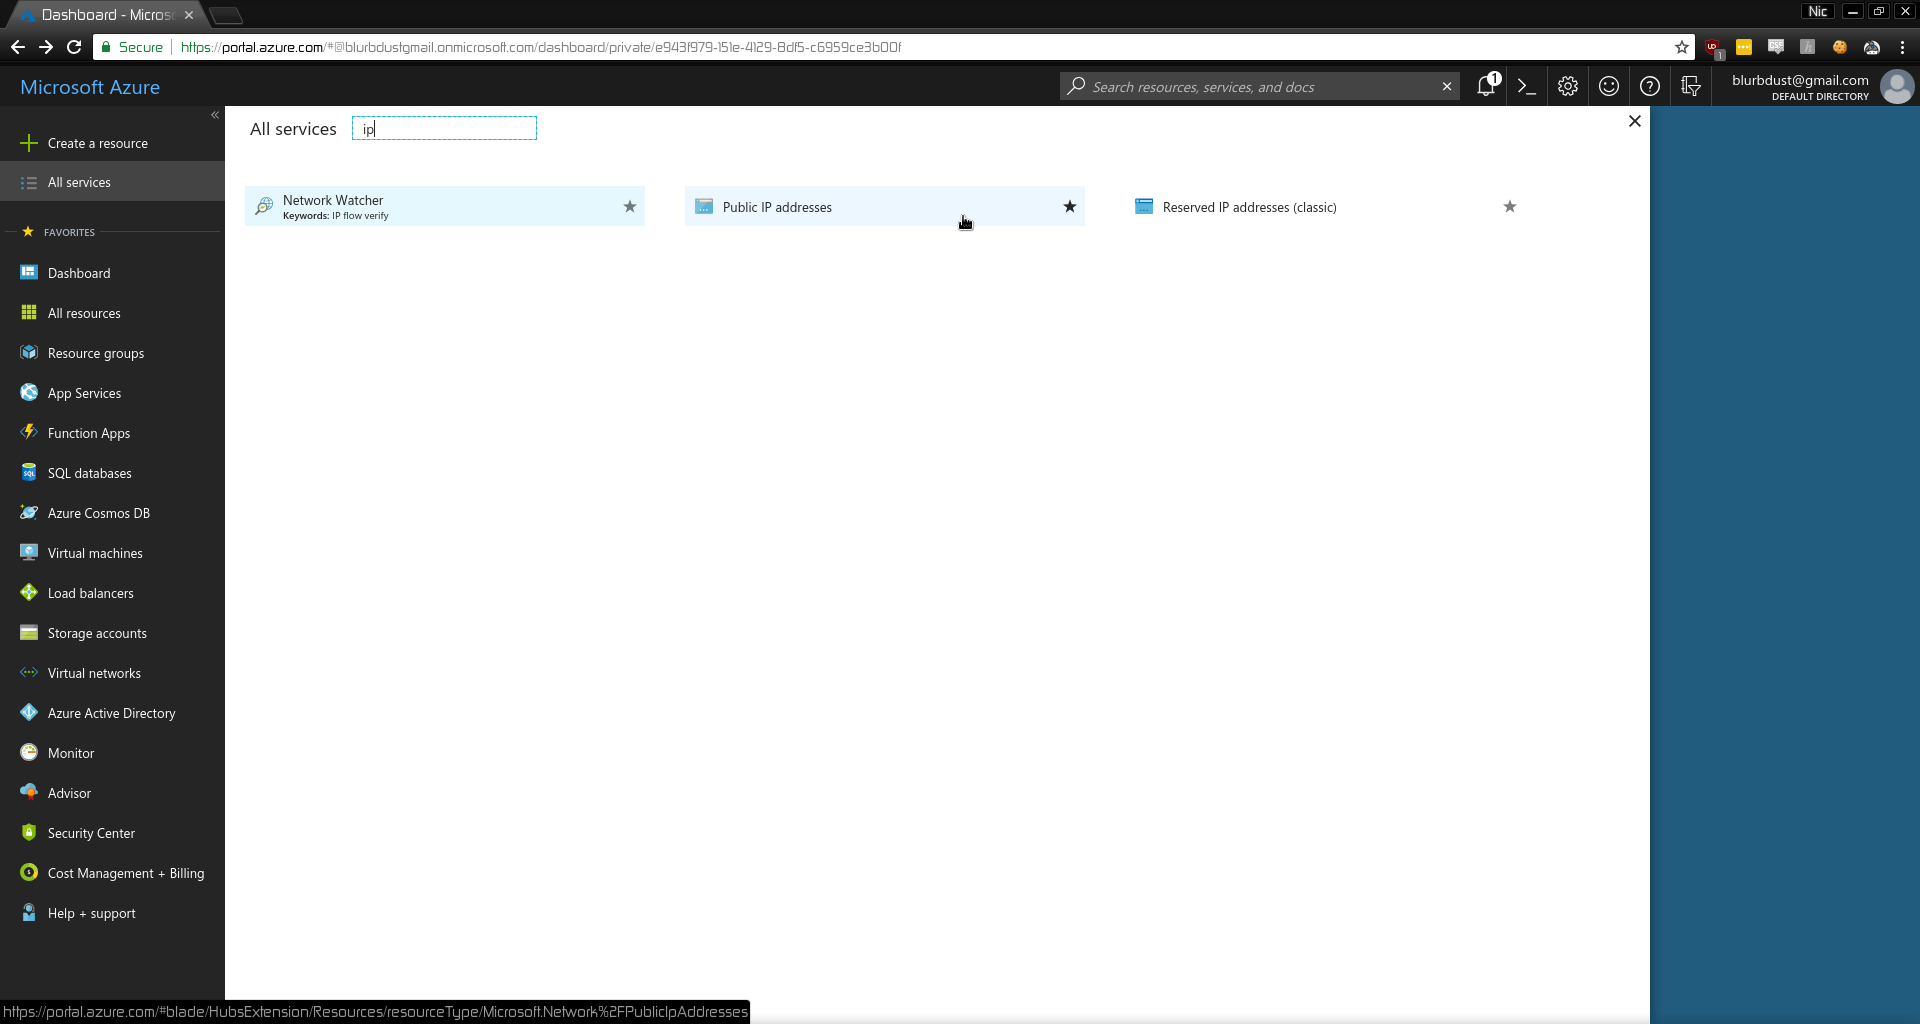
Task: Click the browser forward arrow
Action: pyautogui.click(x=46, y=47)
